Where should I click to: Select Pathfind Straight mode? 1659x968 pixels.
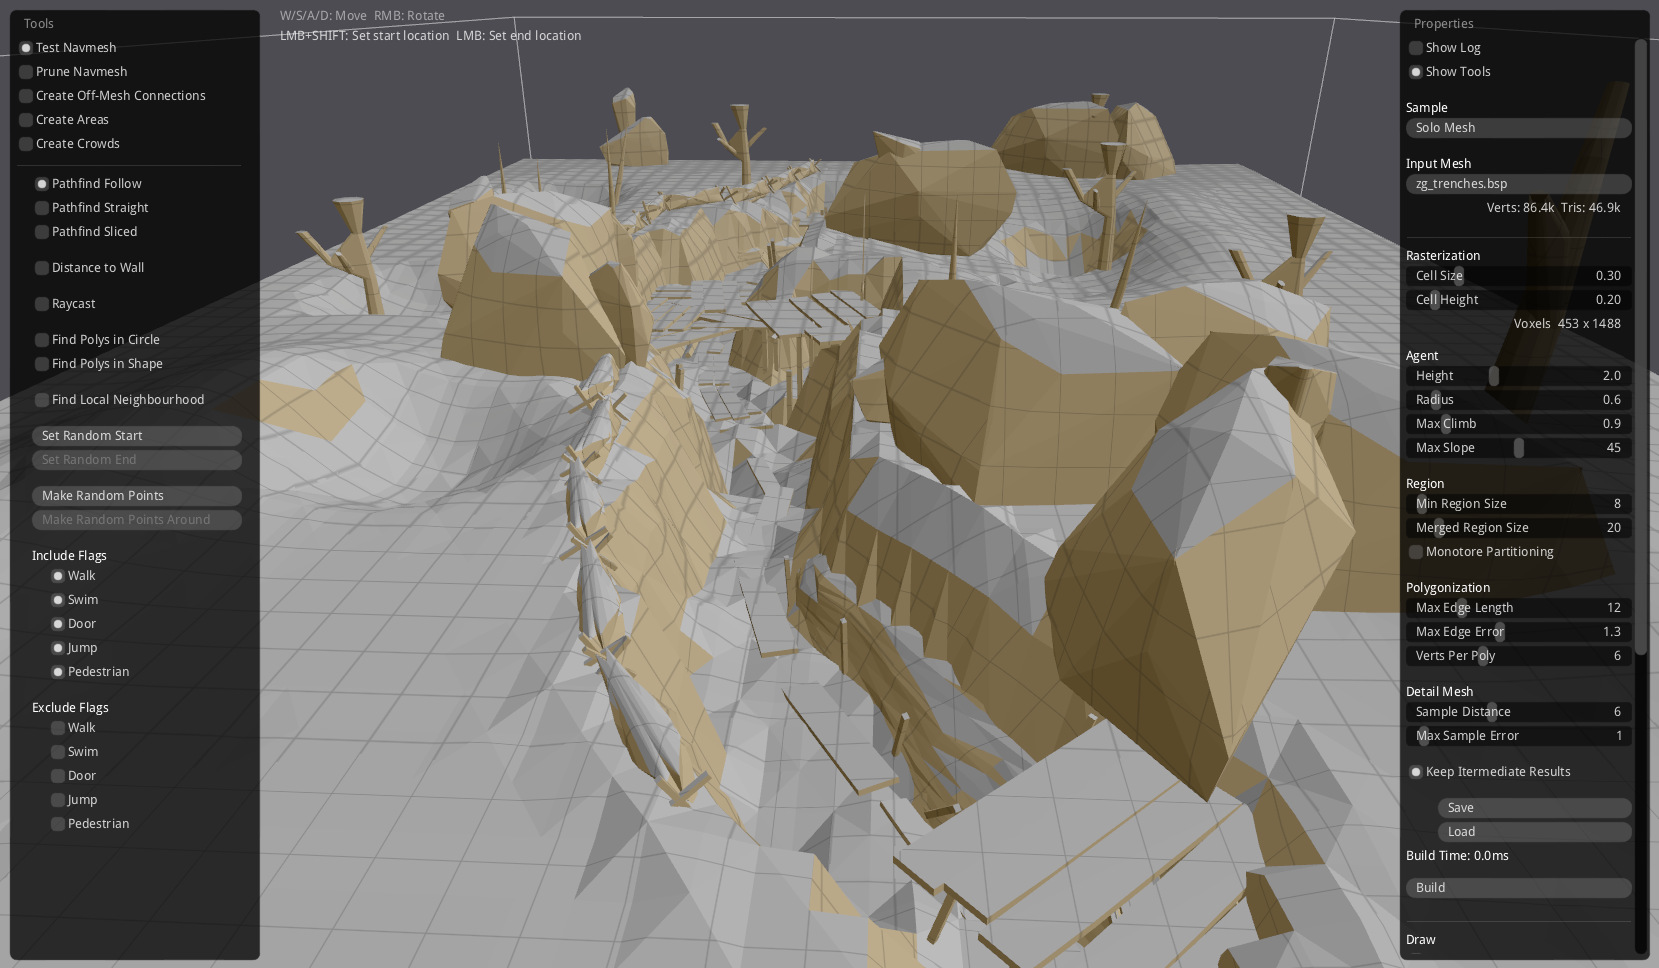tap(42, 208)
